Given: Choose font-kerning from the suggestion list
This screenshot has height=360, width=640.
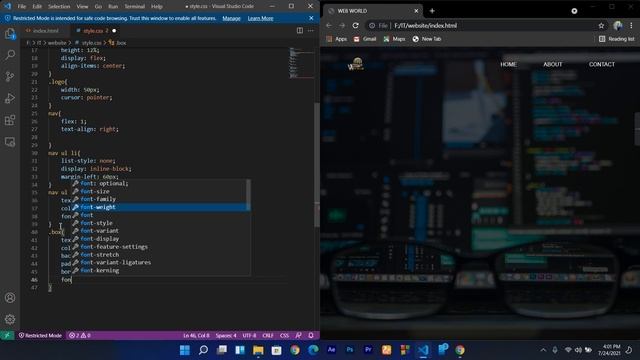Looking at the screenshot, I should (160, 270).
